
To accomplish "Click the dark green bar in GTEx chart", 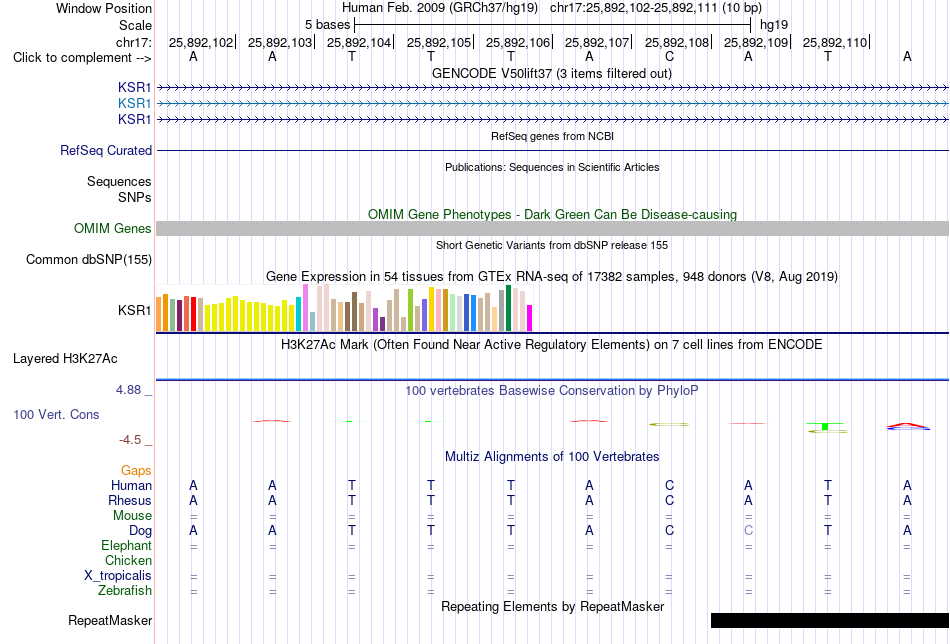I will (x=509, y=308).
